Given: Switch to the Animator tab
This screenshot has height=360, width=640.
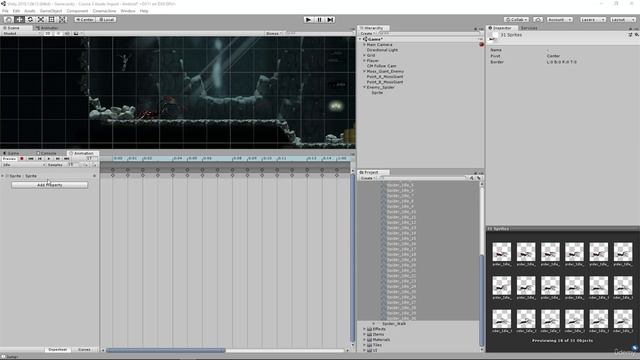Looking at the screenshot, I should click(47, 28).
